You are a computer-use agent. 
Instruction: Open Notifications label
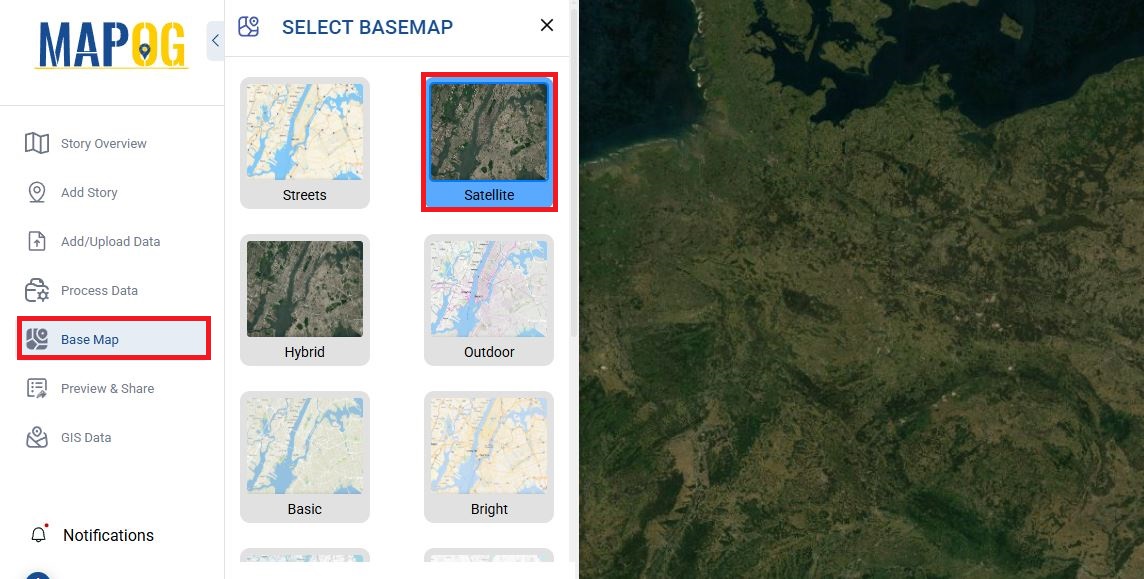109,535
